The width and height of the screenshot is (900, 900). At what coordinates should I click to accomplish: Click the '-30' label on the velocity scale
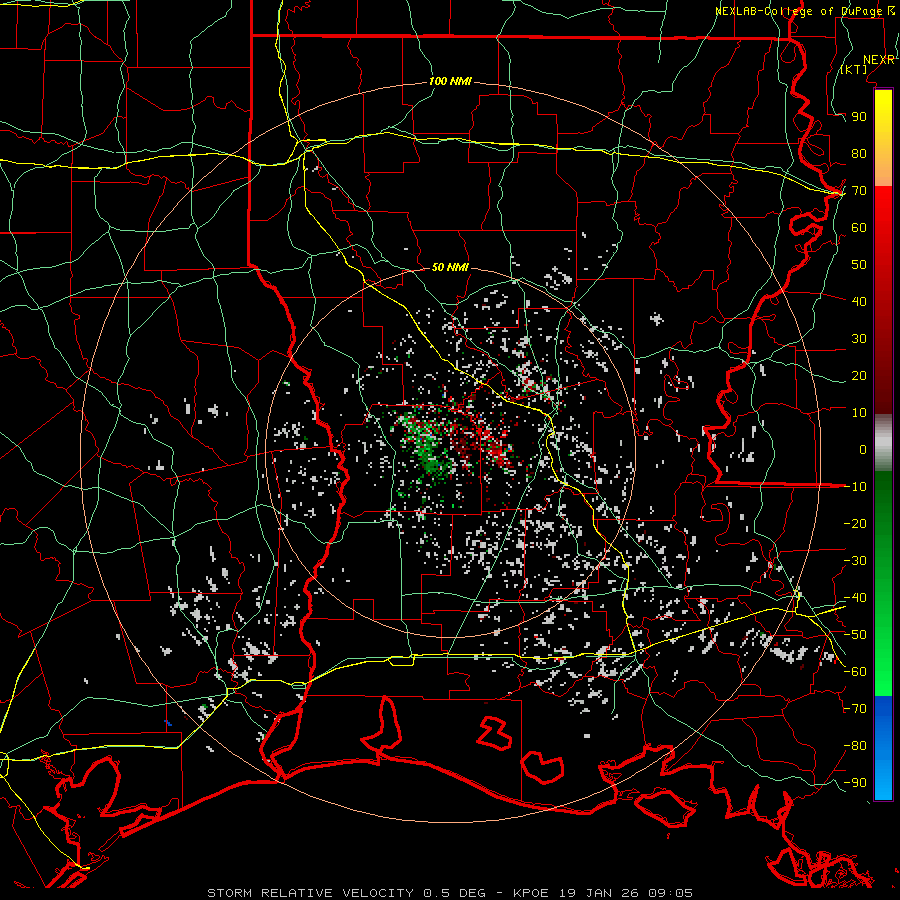[x=855, y=561]
